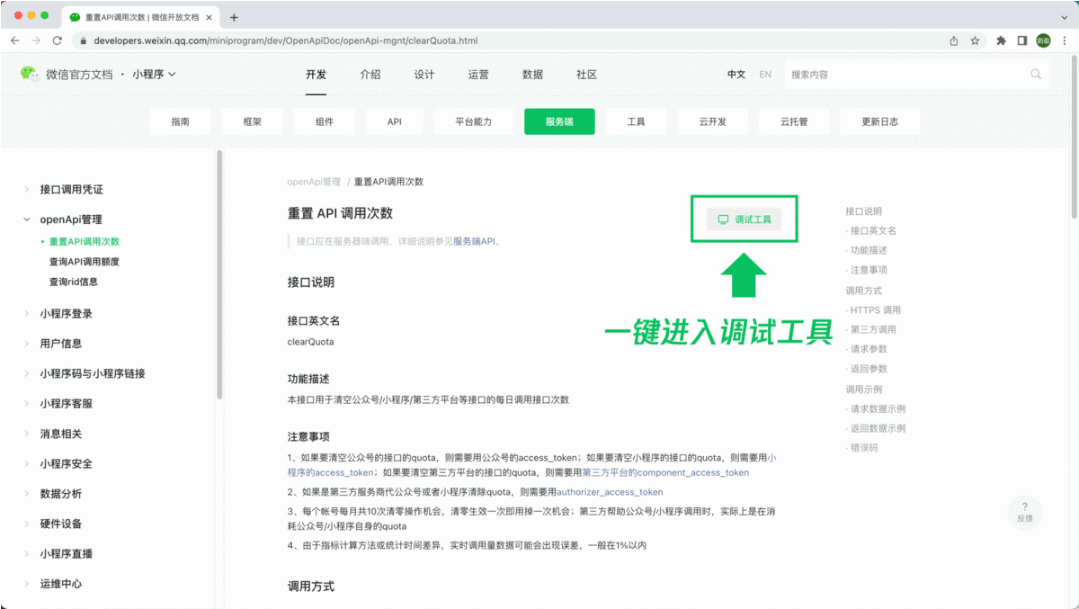Viewport: 1079px width, 609px height.
Task: Switch to the 介绍 top navigation tab
Action: tap(370, 74)
